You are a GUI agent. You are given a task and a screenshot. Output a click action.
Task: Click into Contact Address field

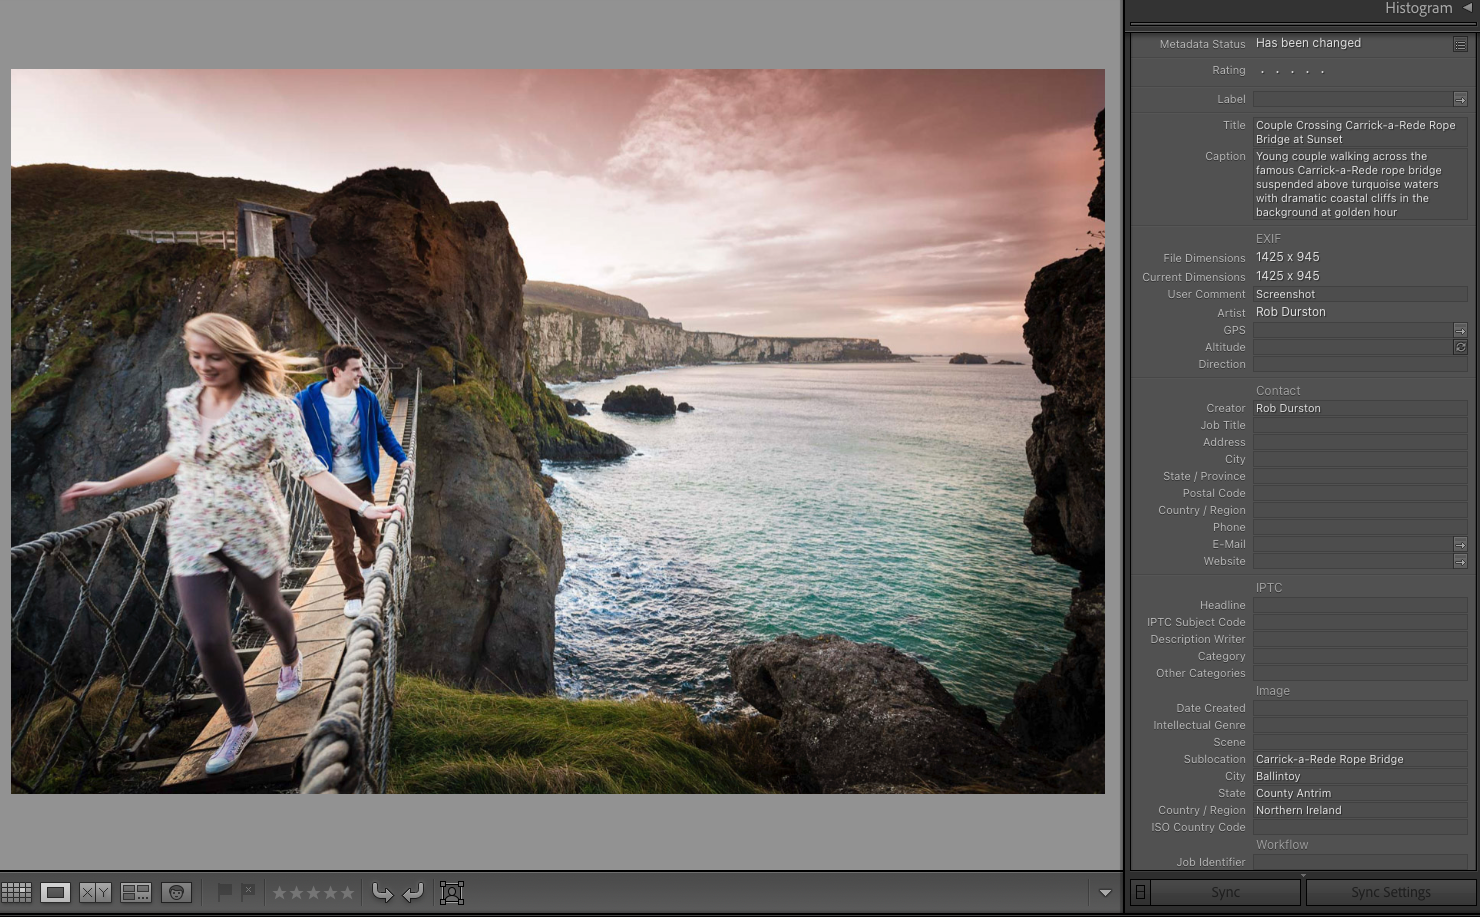point(1360,442)
